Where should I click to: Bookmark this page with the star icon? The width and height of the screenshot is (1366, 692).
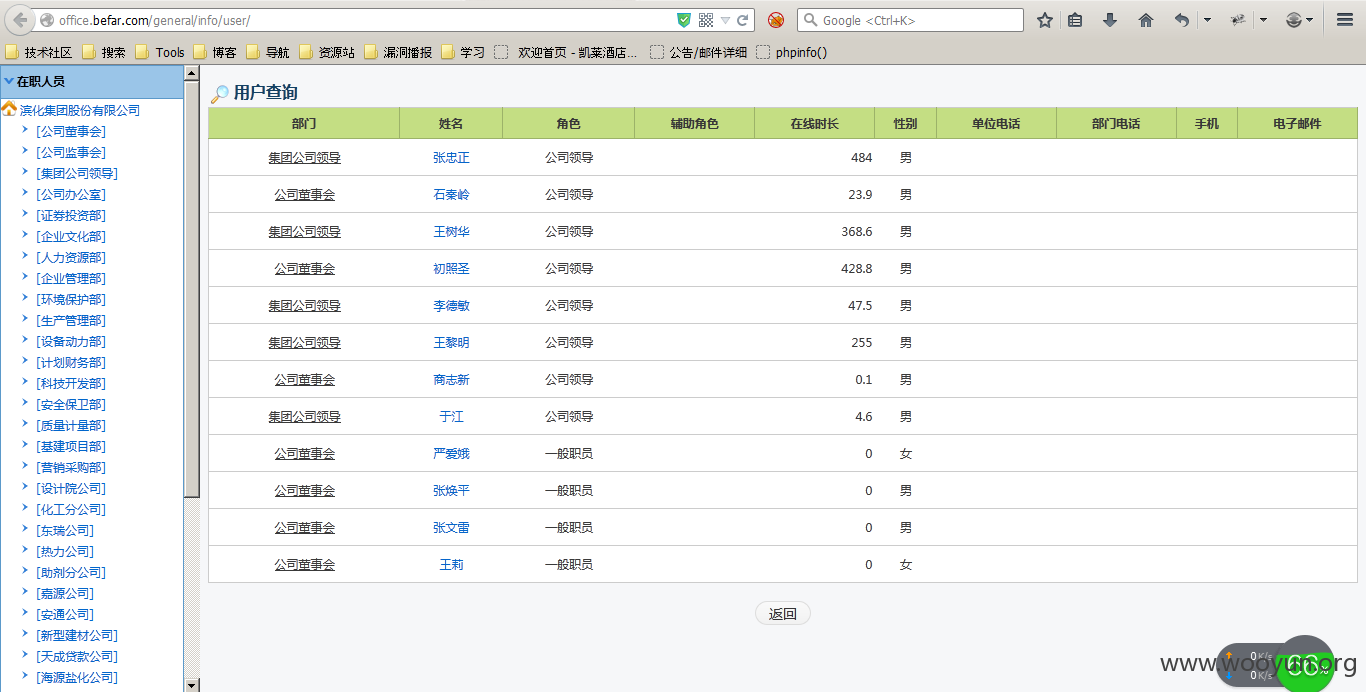click(1045, 20)
